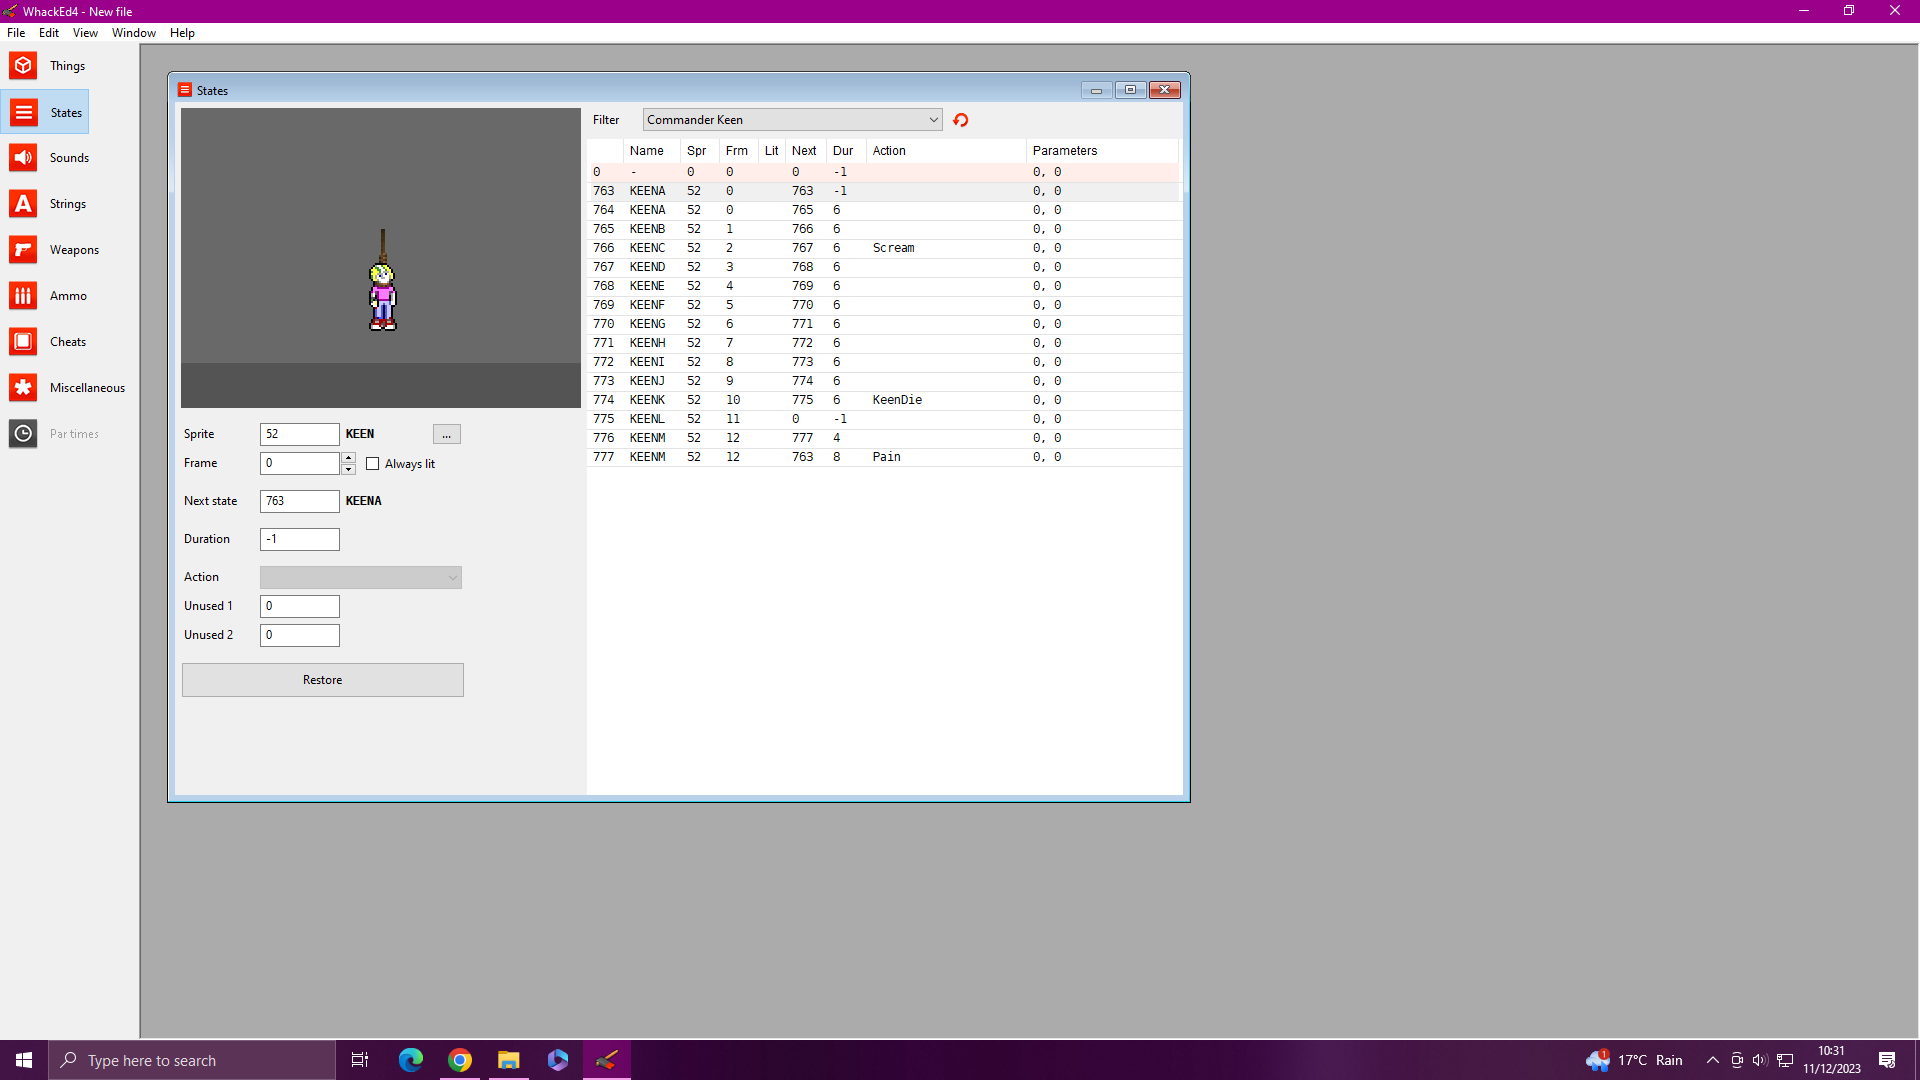The image size is (1920, 1080).
Task: Select state row 0 in the list
Action: click(884, 172)
